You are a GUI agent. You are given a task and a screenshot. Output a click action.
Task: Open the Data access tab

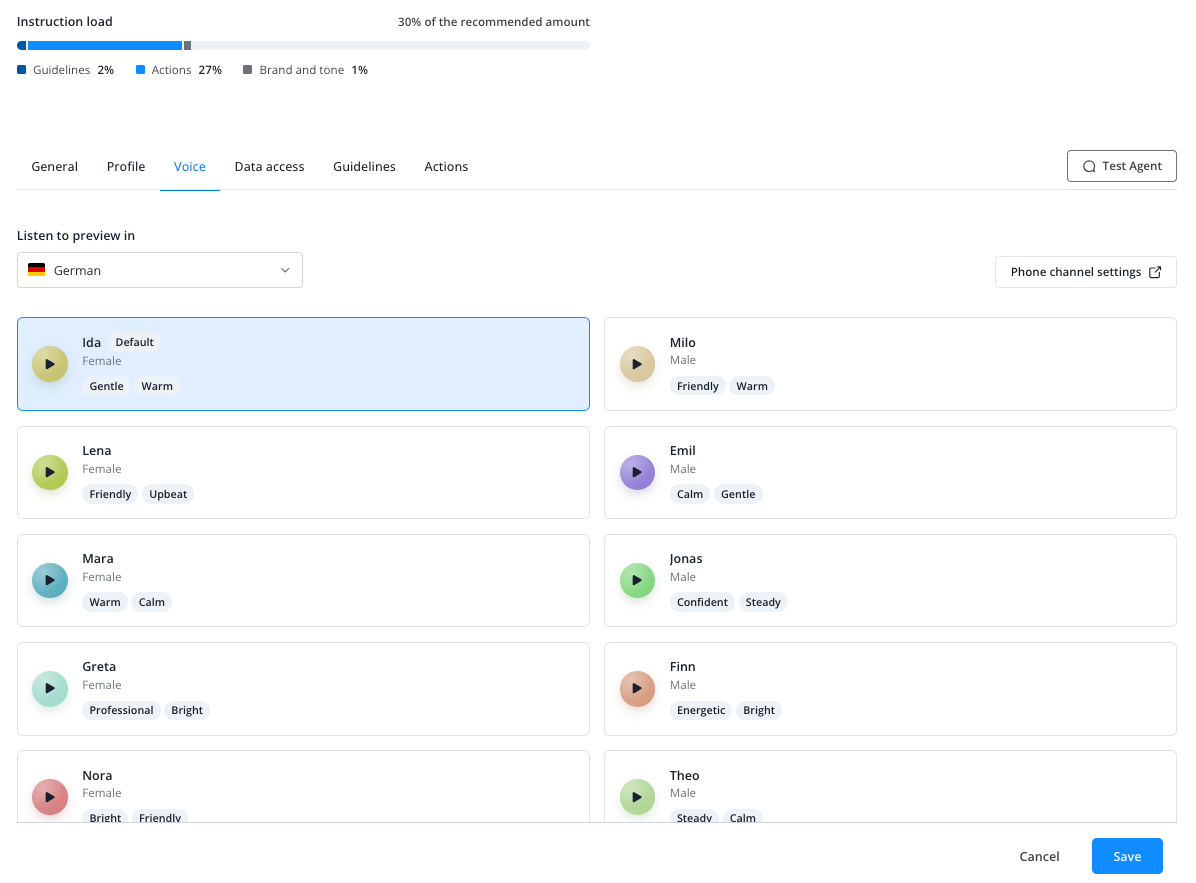click(x=269, y=166)
